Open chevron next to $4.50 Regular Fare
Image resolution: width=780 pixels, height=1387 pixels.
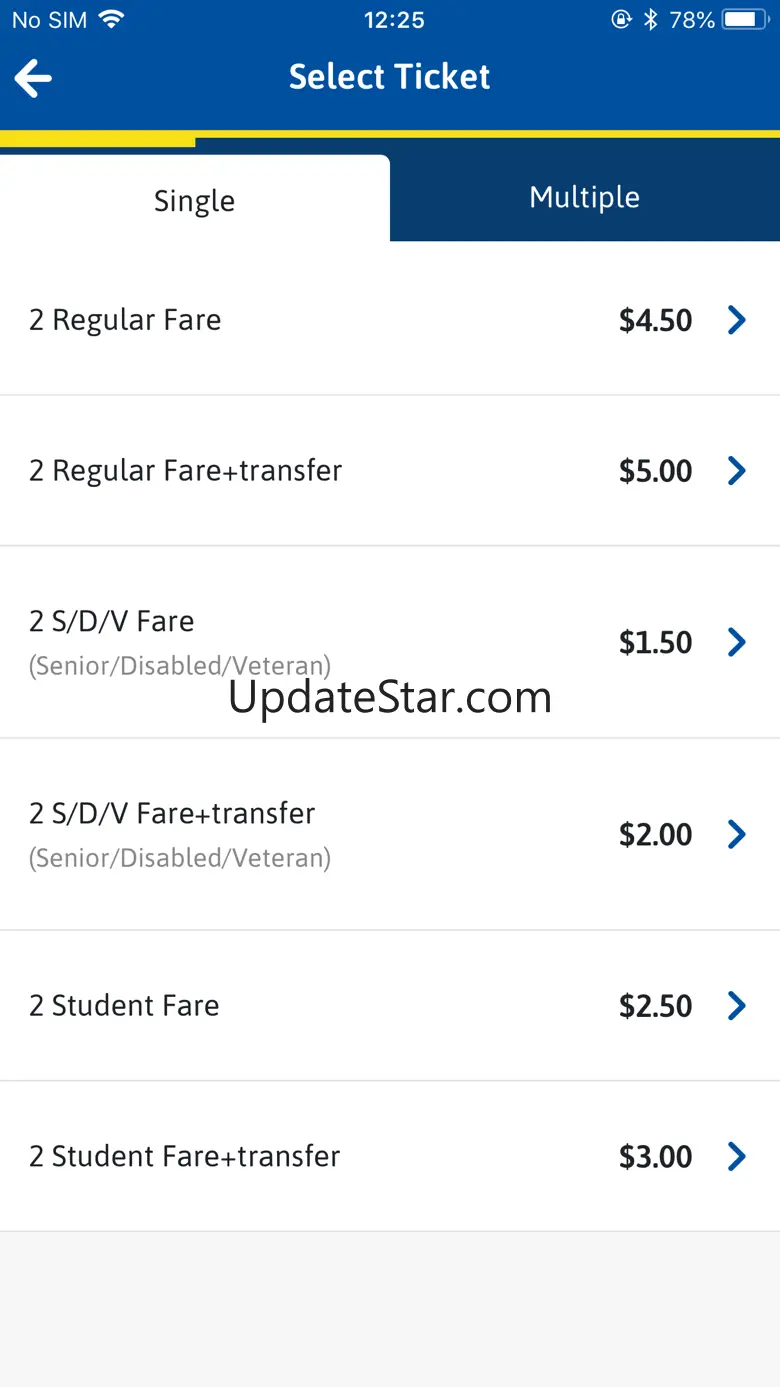[x=737, y=320]
